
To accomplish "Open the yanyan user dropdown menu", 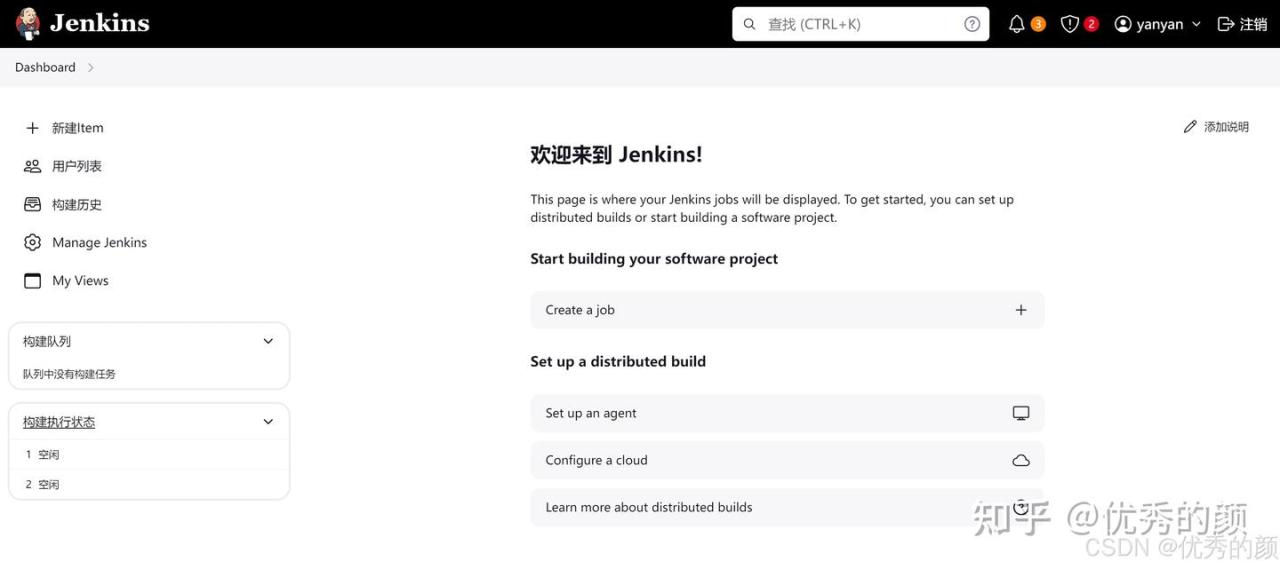I will (1158, 24).
